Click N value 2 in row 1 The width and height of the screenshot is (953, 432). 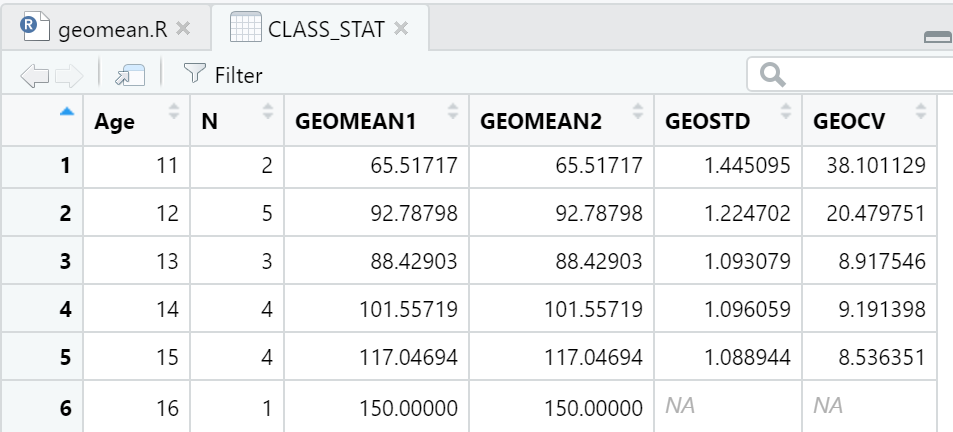click(236, 165)
